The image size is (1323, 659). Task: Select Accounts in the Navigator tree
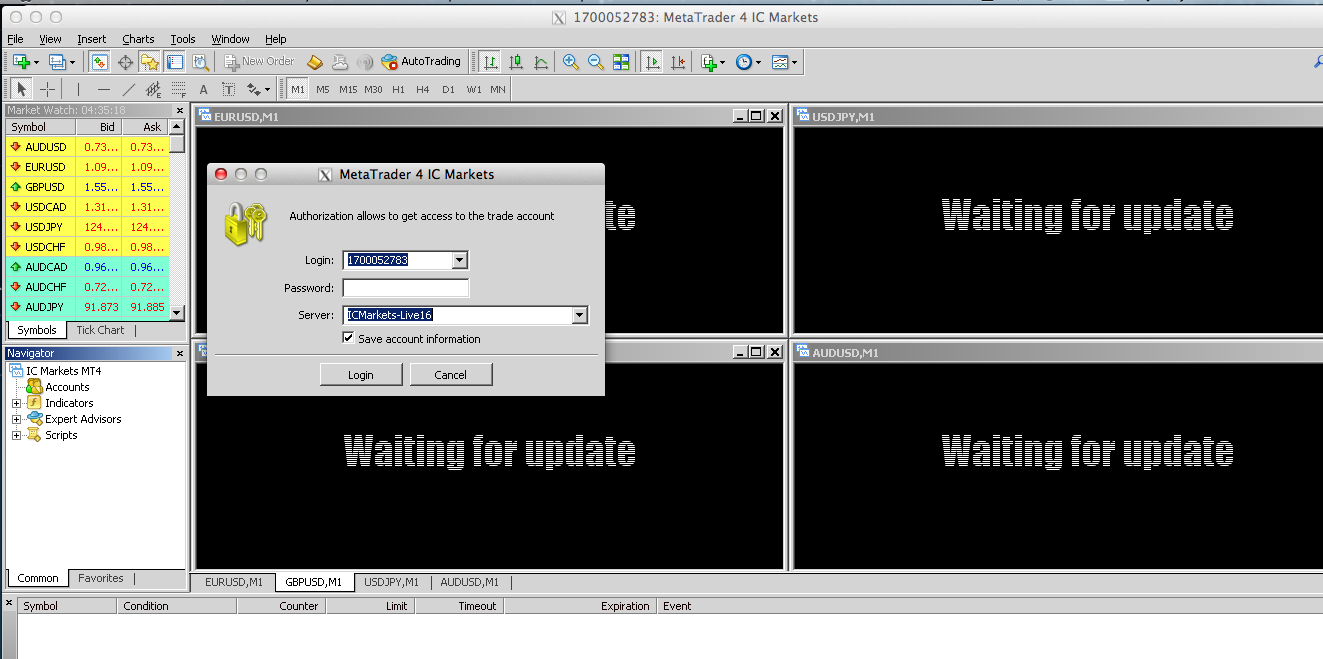click(x=67, y=387)
